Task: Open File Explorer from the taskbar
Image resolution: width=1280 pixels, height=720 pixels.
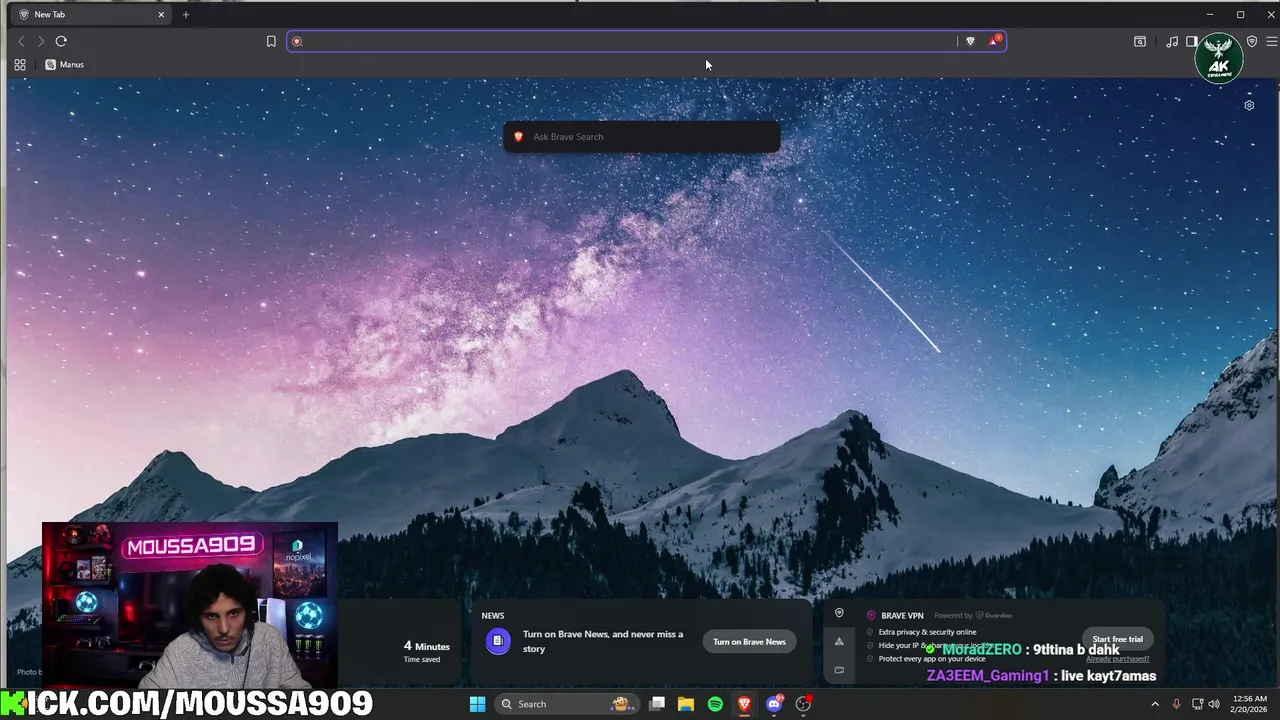Action: 686,704
